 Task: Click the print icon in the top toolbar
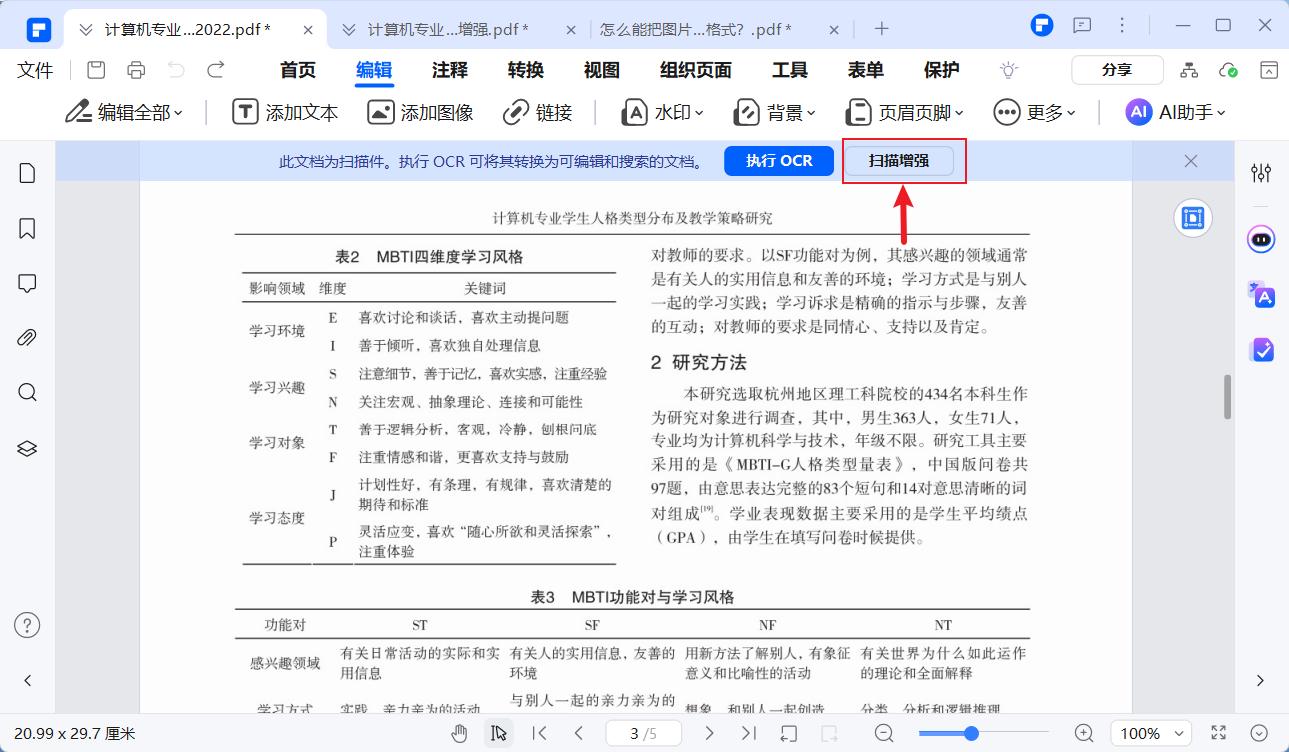coord(136,70)
